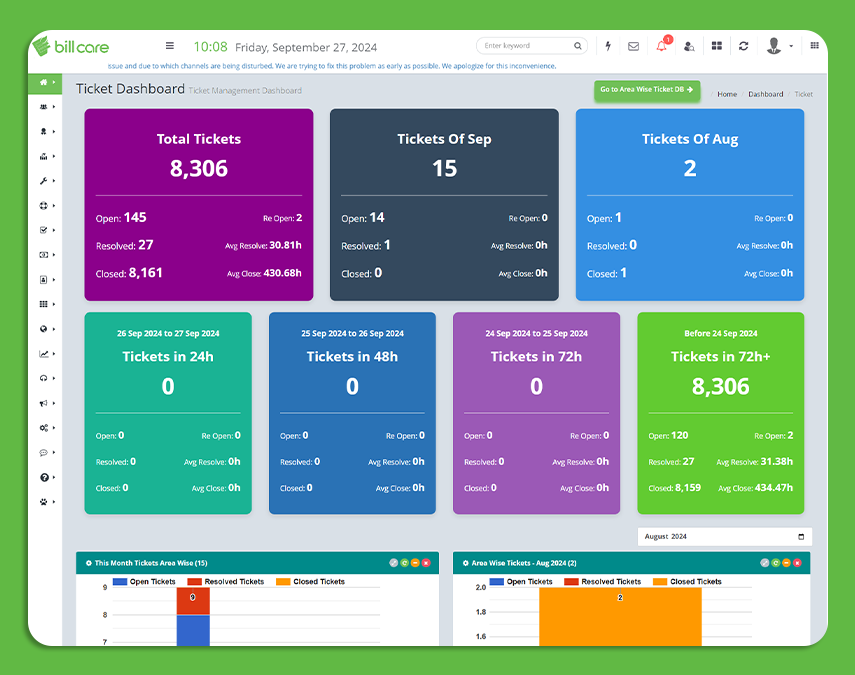This screenshot has height=675, width=855.
Task: Open the envelope messages icon
Action: coord(633,46)
